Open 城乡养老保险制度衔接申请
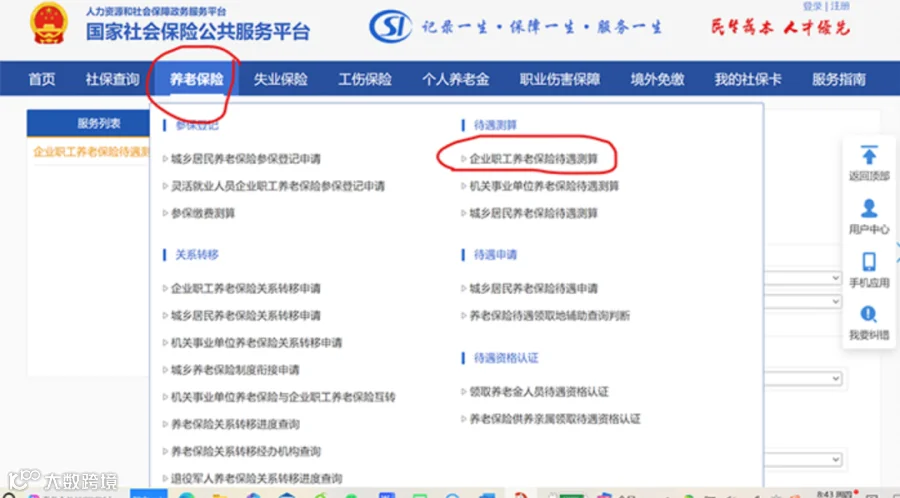The height and width of the screenshot is (498, 900). [235, 370]
